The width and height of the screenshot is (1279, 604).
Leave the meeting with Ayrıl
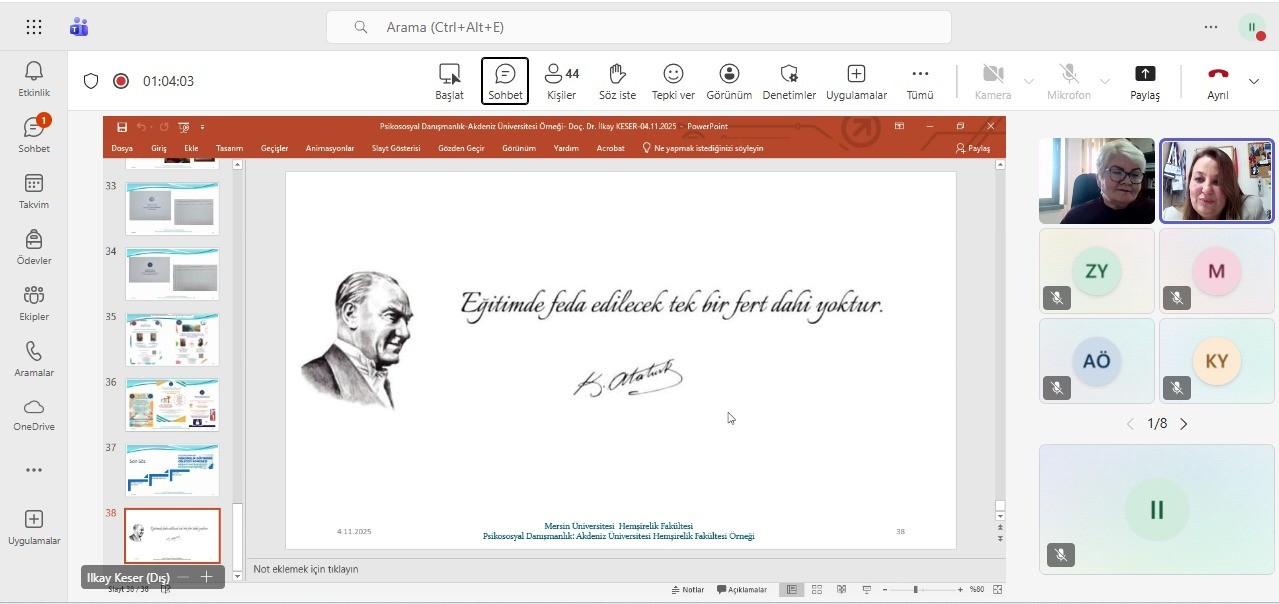tap(1217, 81)
